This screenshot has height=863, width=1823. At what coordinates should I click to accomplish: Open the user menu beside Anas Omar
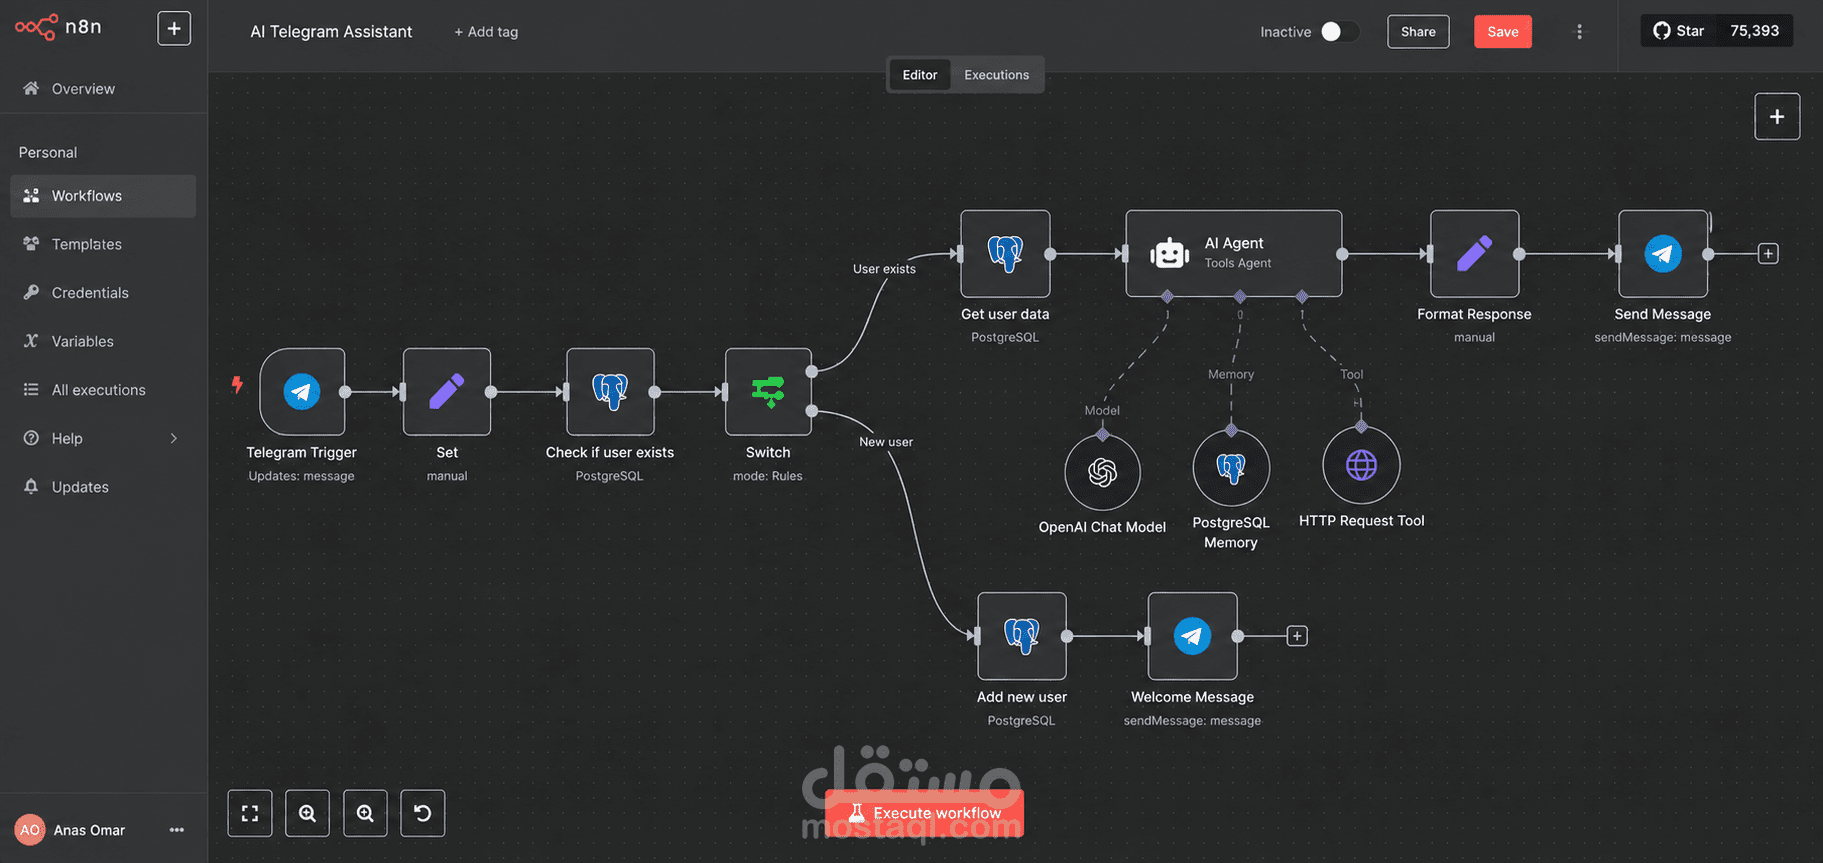177,830
